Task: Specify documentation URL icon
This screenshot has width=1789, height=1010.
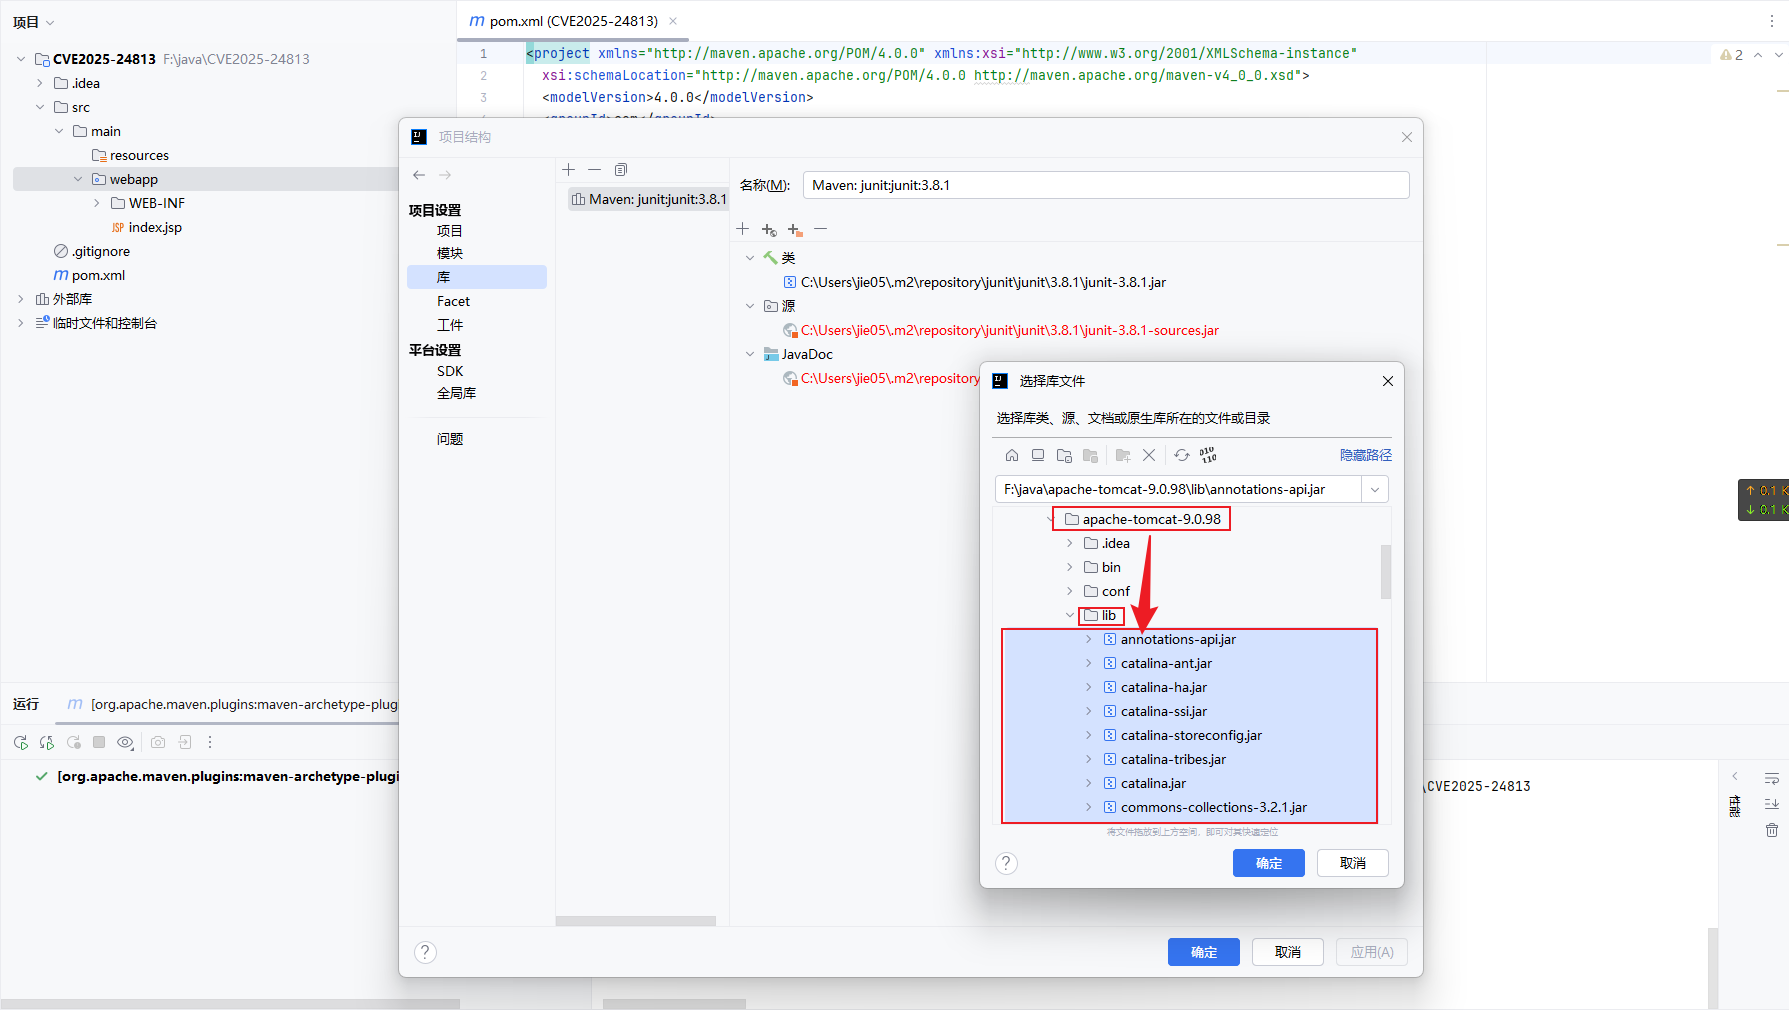Action: (769, 230)
